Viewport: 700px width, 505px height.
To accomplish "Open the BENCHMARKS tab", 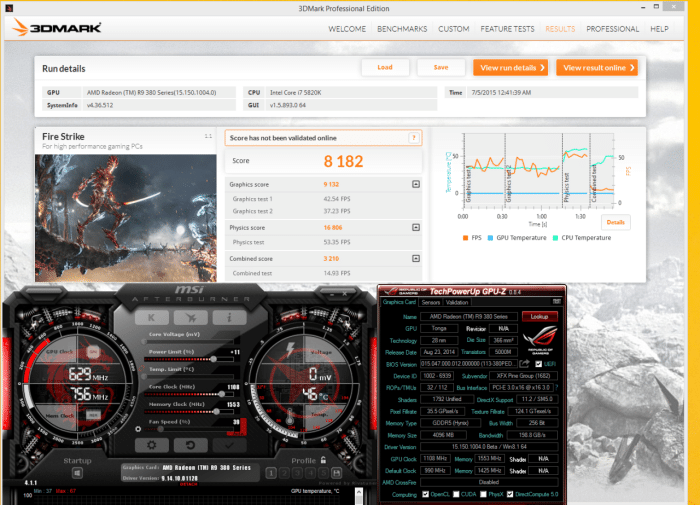I will [x=402, y=29].
